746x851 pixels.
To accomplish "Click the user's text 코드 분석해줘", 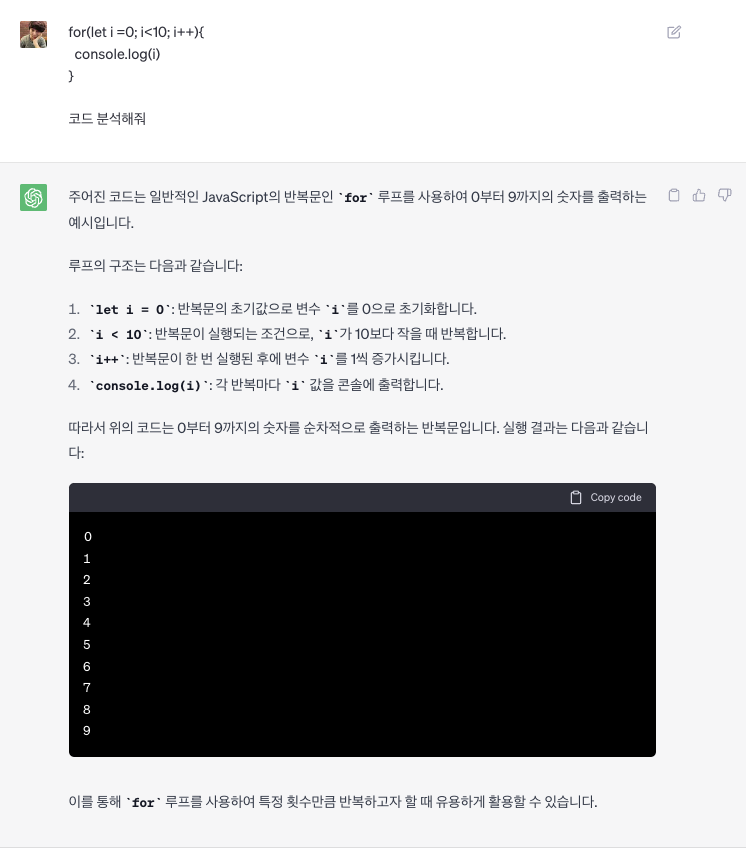I will pyautogui.click(x=107, y=119).
